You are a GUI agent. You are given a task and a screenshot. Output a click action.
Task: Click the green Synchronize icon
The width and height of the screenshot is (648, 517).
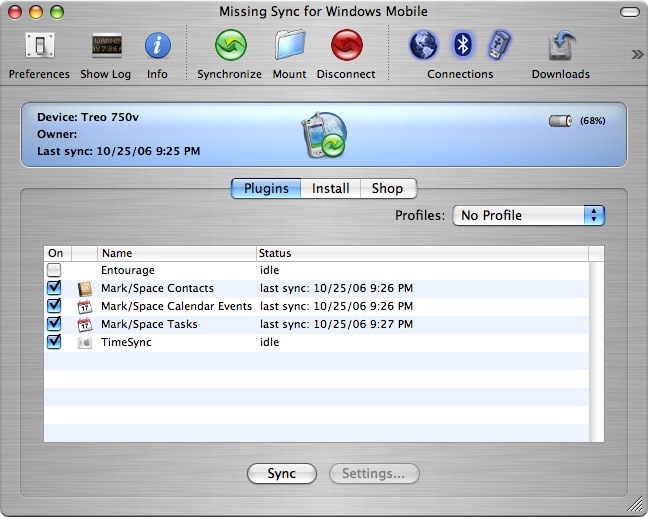231,45
